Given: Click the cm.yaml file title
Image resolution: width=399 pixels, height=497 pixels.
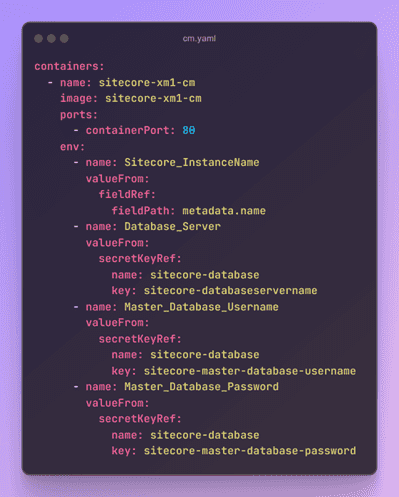Looking at the screenshot, I should pos(199,39).
